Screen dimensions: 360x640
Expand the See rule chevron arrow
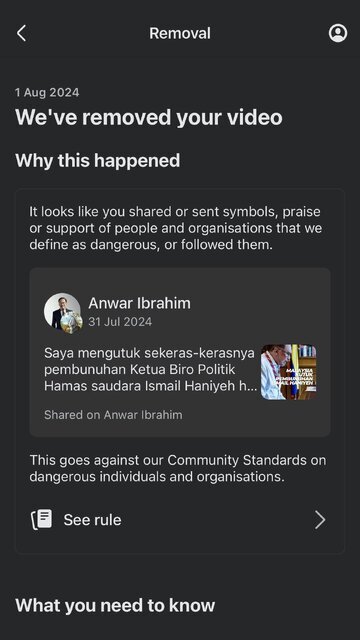coord(320,520)
